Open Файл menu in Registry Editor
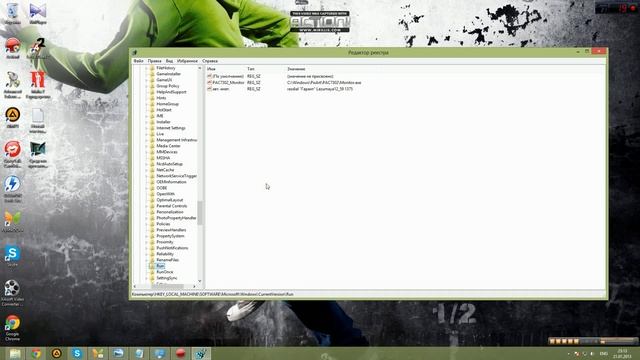The width and height of the screenshot is (640, 360). pyautogui.click(x=138, y=61)
